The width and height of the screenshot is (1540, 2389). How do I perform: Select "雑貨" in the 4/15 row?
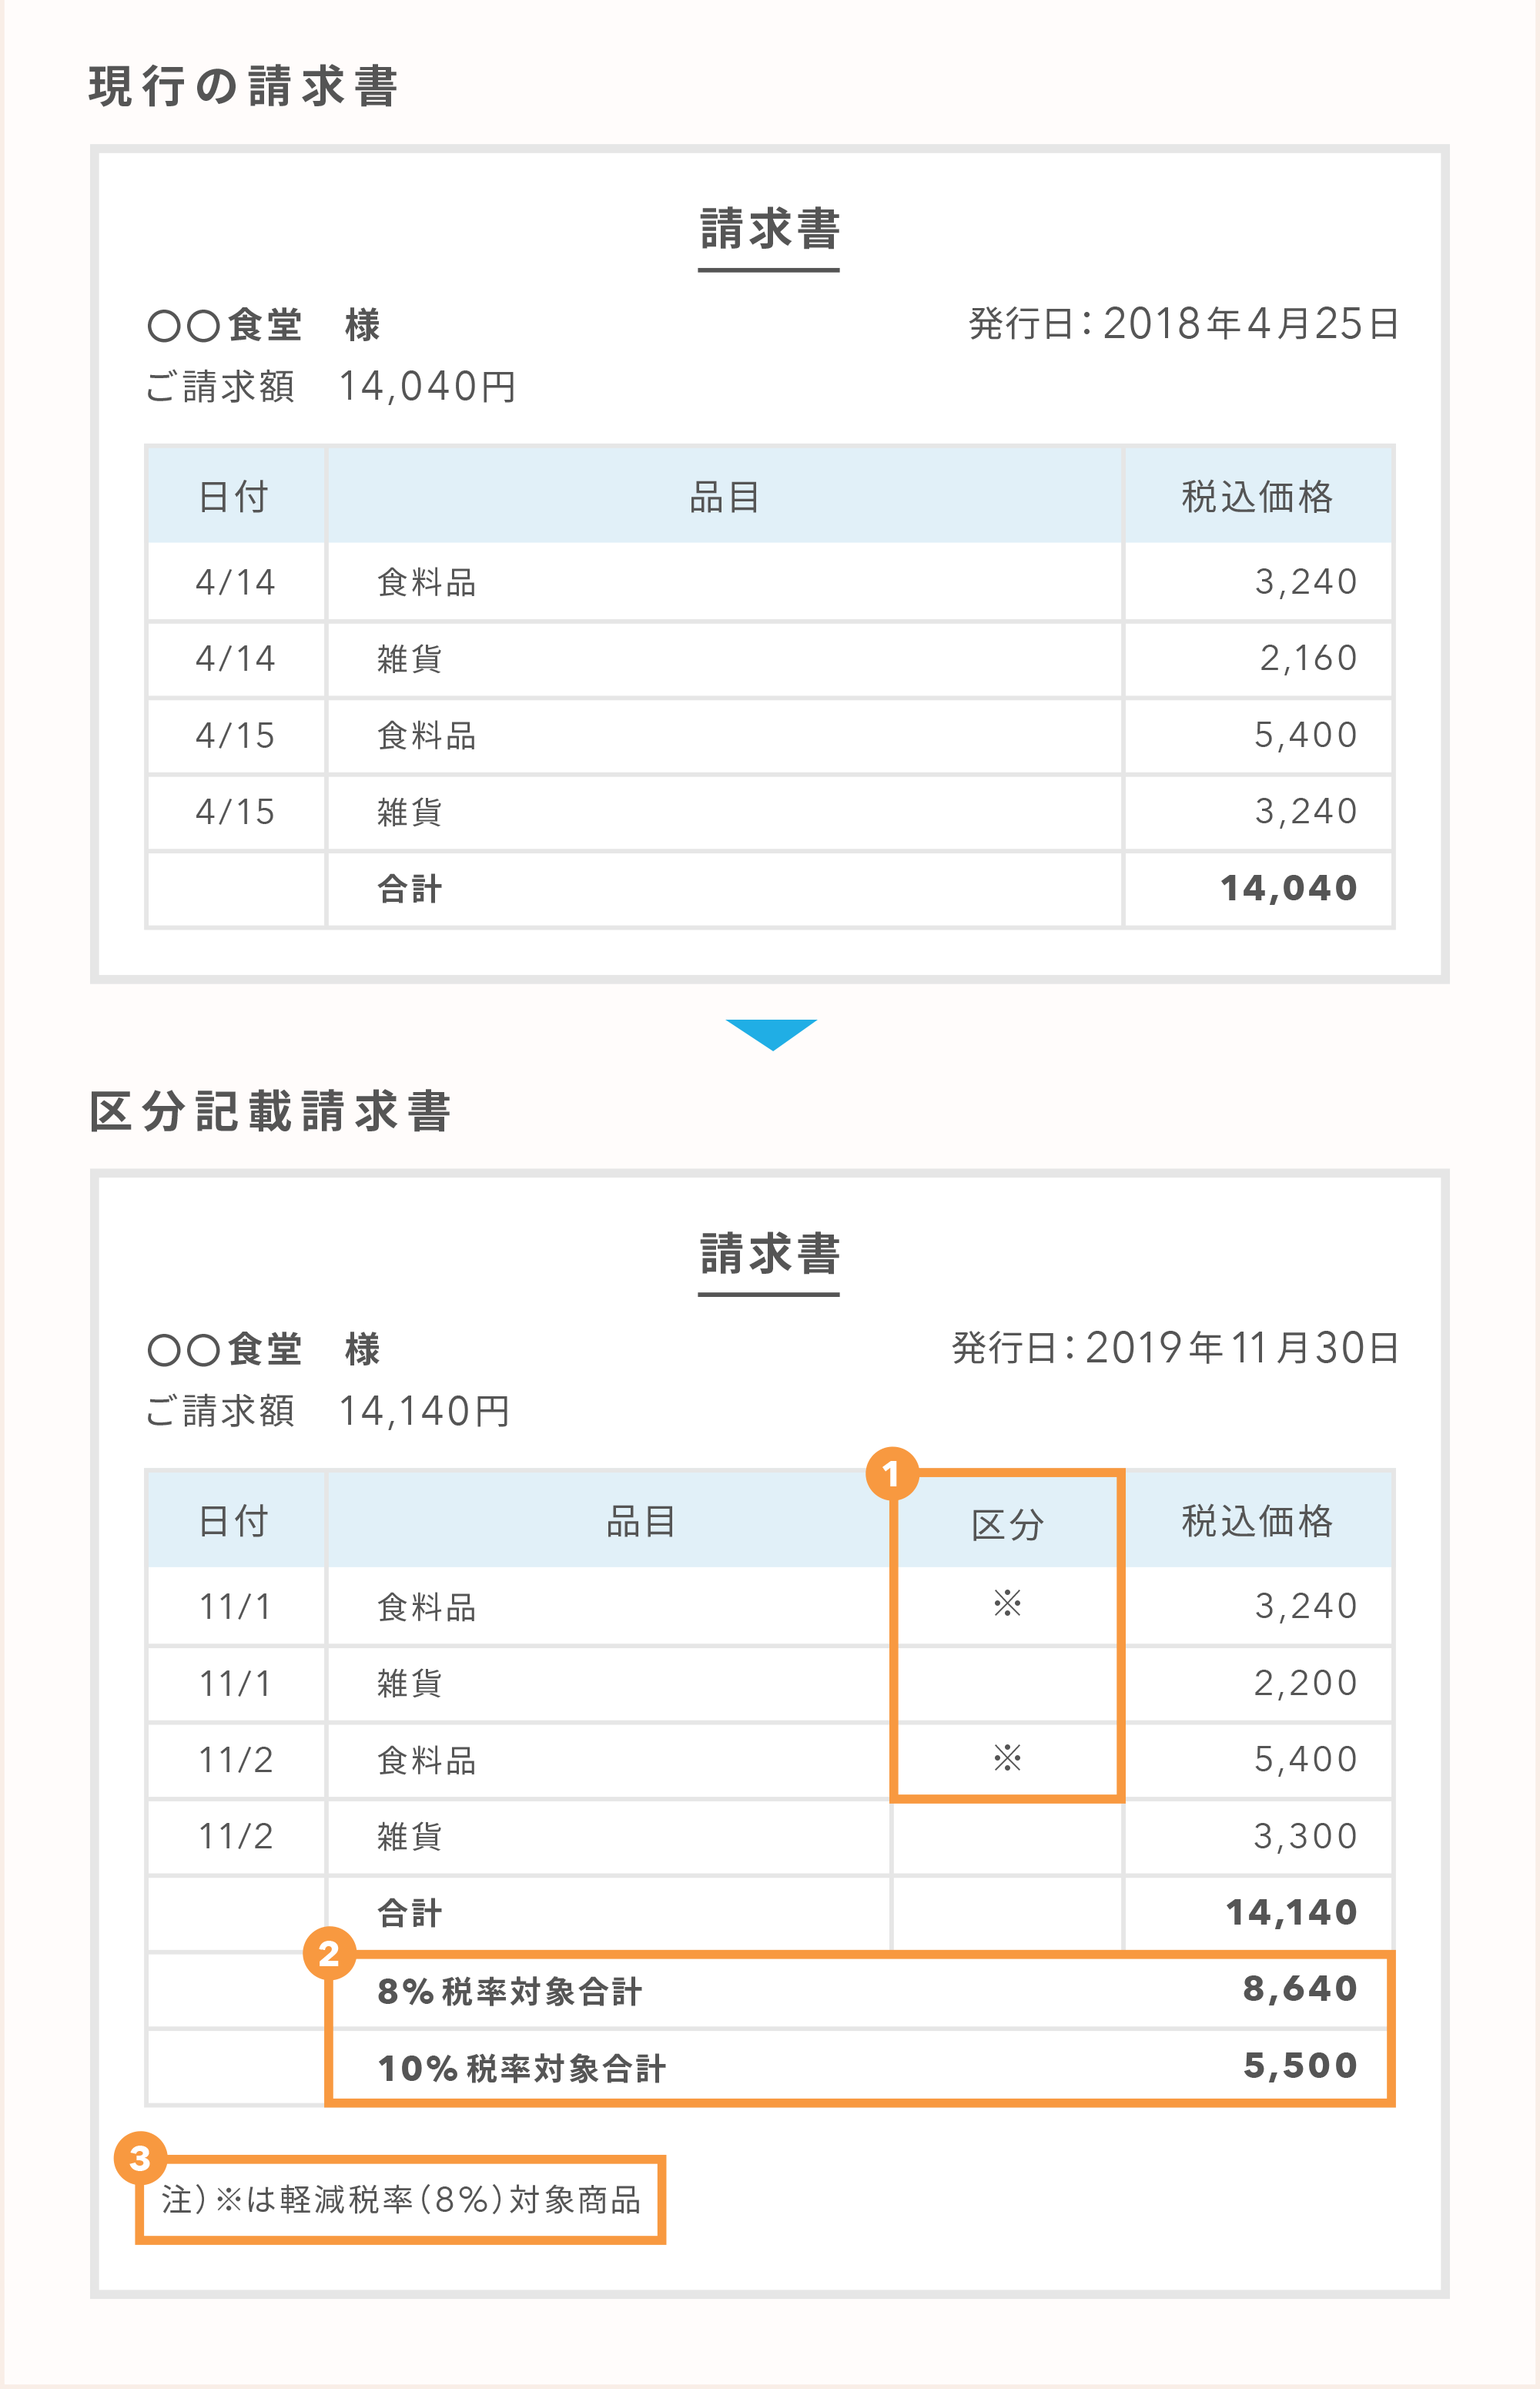(x=409, y=812)
